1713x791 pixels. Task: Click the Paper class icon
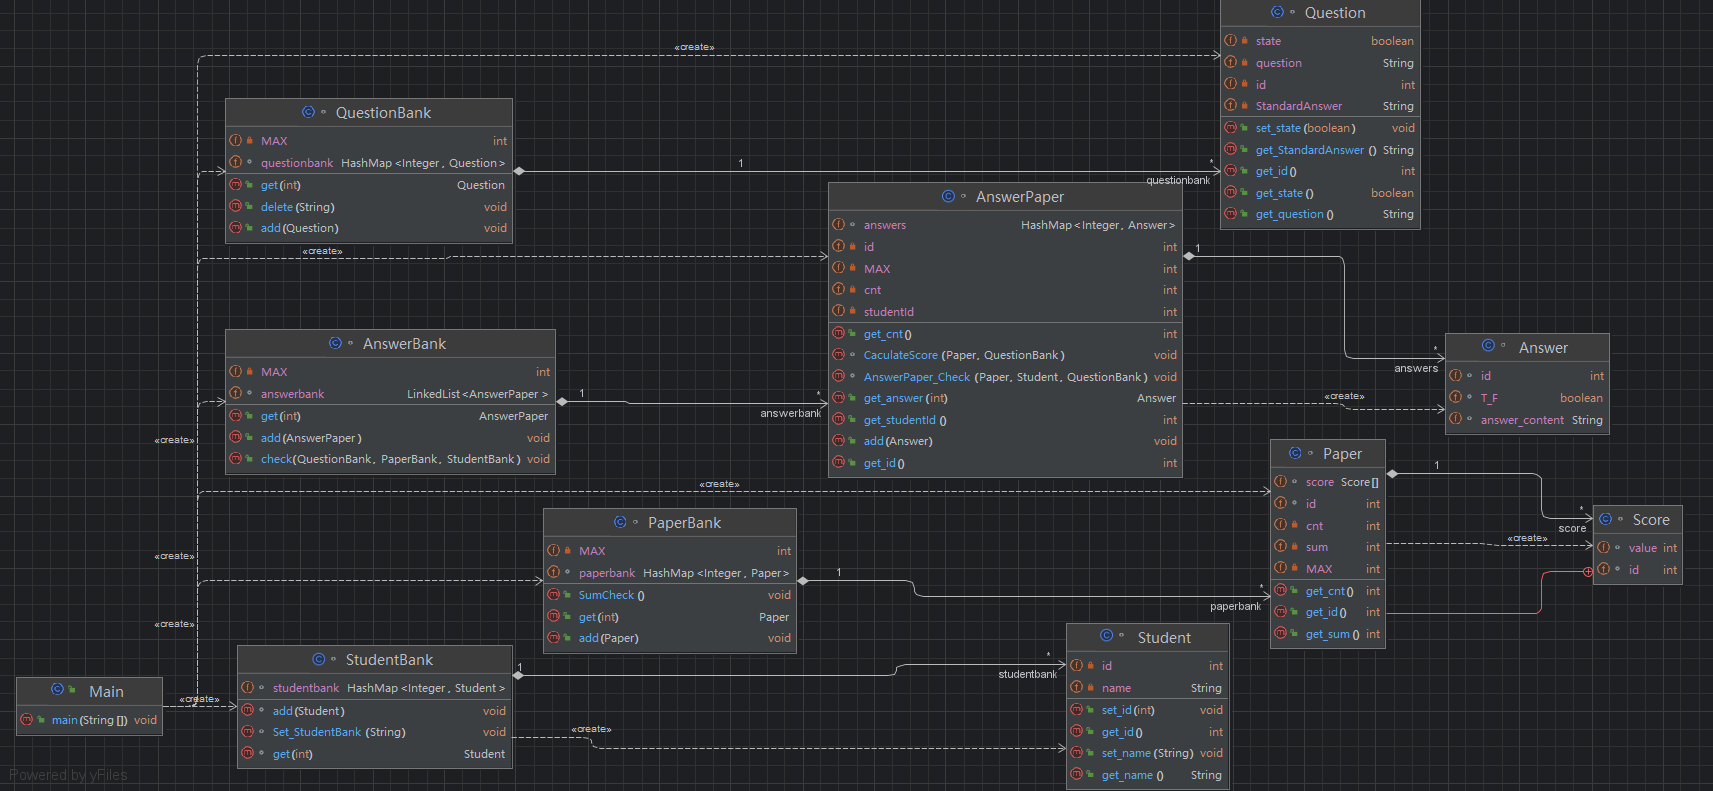click(1295, 453)
